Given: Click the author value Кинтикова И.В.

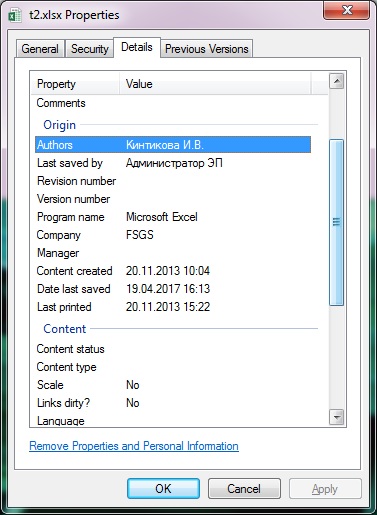Looking at the screenshot, I should coord(165,145).
